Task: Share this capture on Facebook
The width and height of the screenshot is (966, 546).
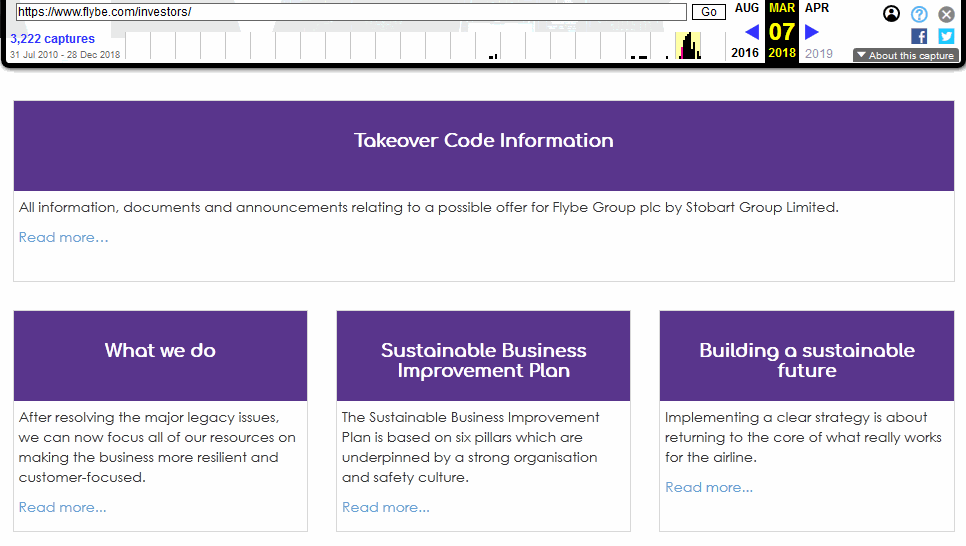Action: click(x=919, y=36)
